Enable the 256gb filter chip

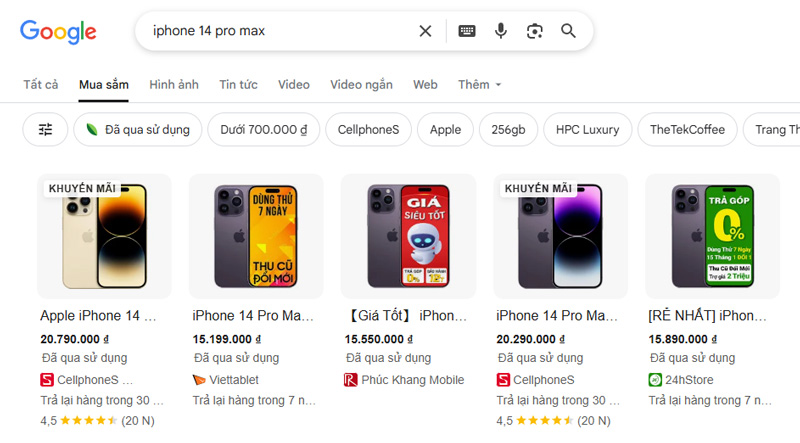click(508, 130)
